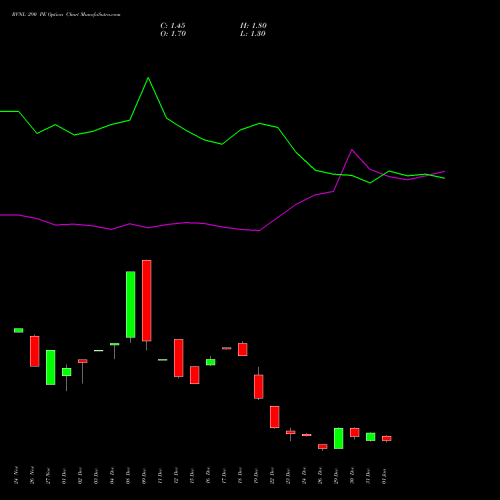
Task: Click the low value 'L: 1.30'
Action: coord(253,34)
